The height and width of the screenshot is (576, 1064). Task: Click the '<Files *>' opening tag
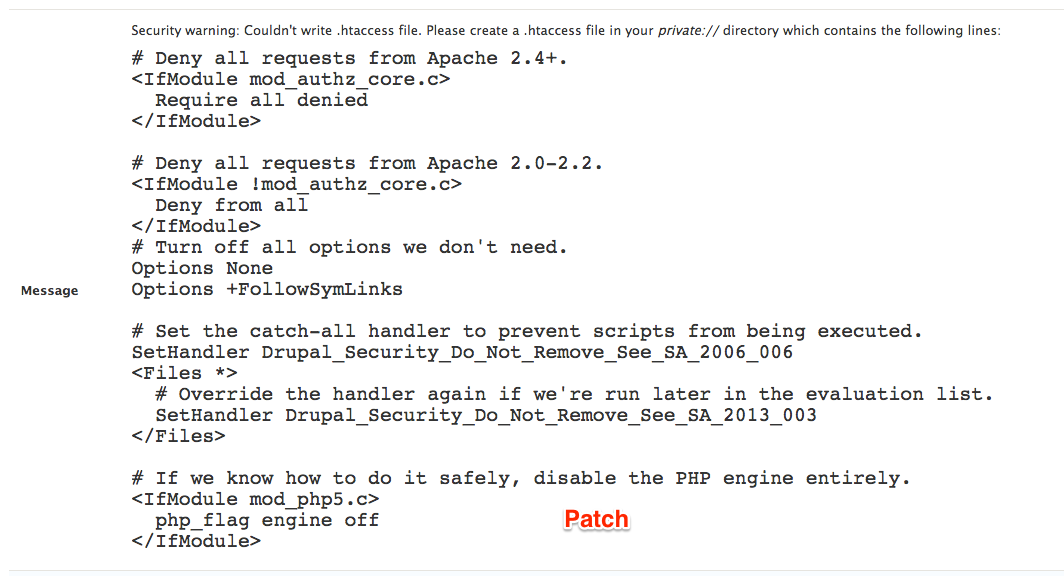click(185, 373)
